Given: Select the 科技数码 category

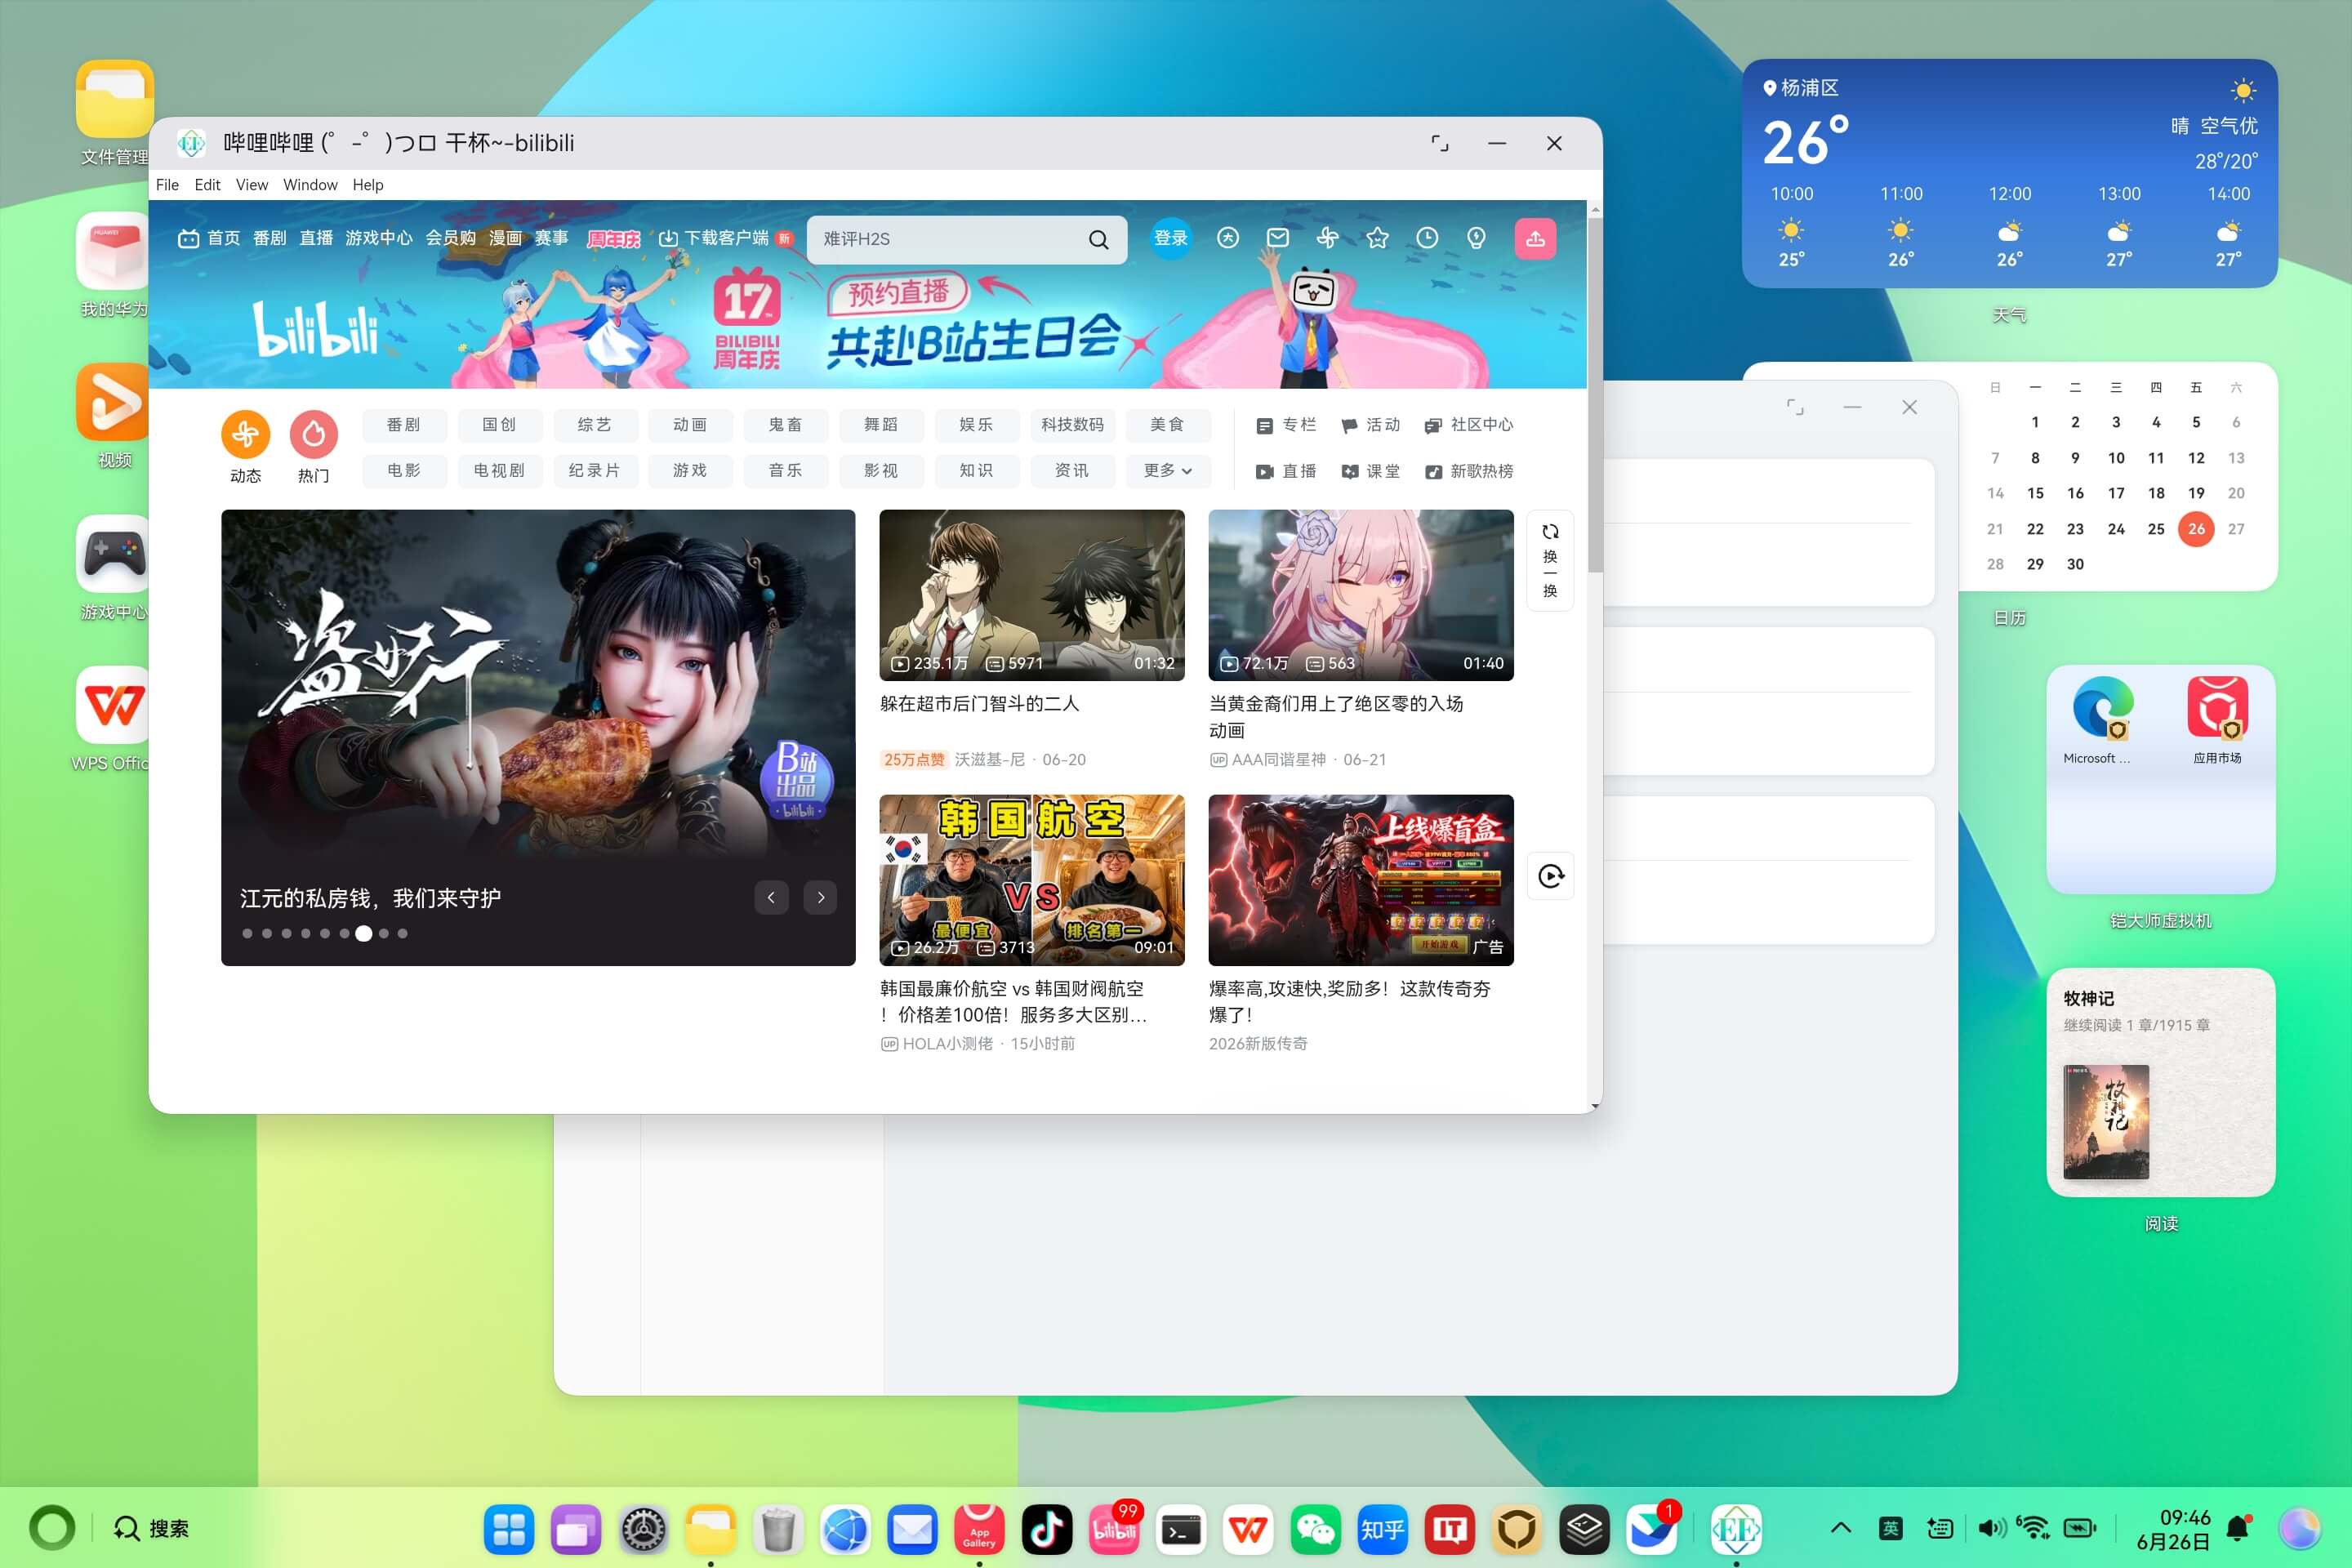Looking at the screenshot, I should click(x=1072, y=425).
